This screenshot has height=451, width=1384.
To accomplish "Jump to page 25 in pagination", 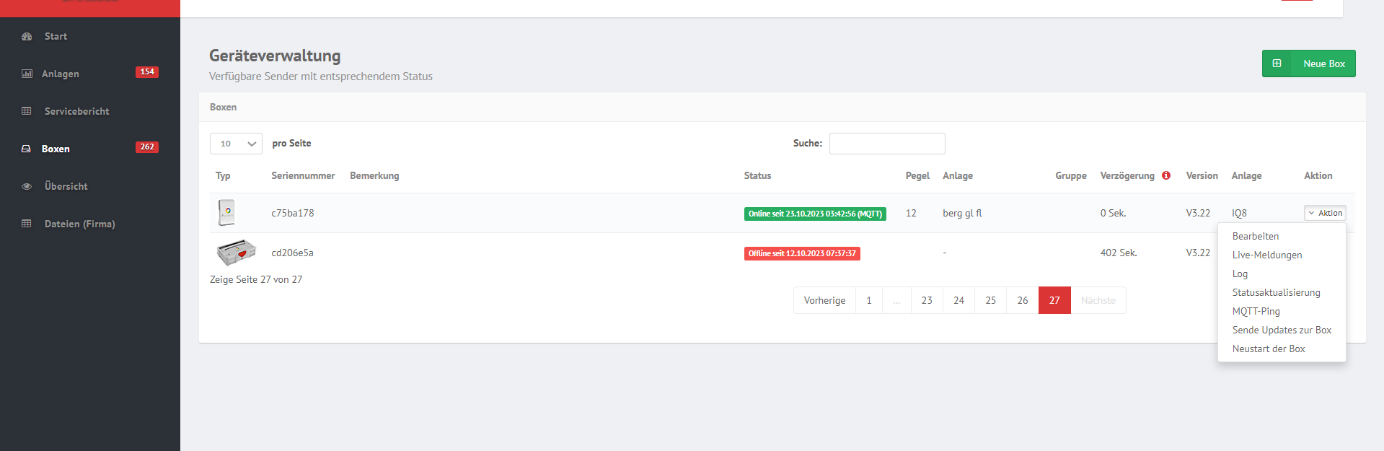I will pos(991,301).
